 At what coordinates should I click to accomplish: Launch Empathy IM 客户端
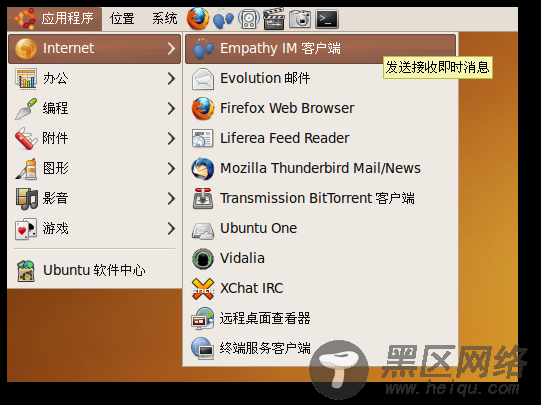click(321, 49)
